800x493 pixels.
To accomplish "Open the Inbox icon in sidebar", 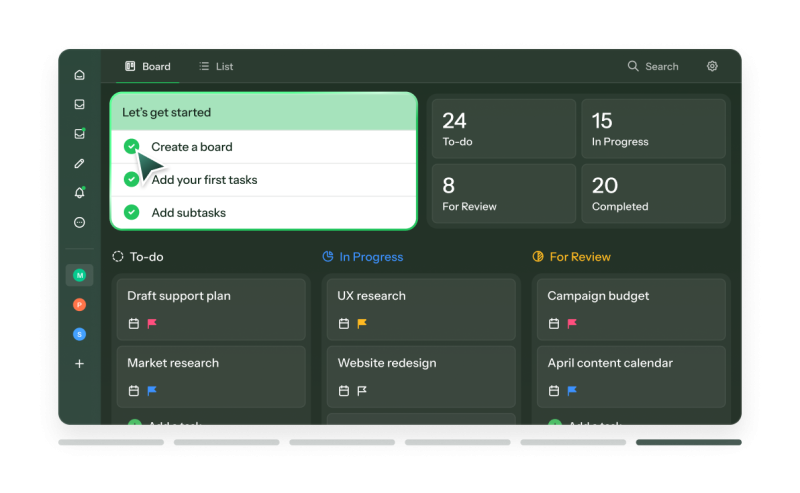I will (x=79, y=104).
